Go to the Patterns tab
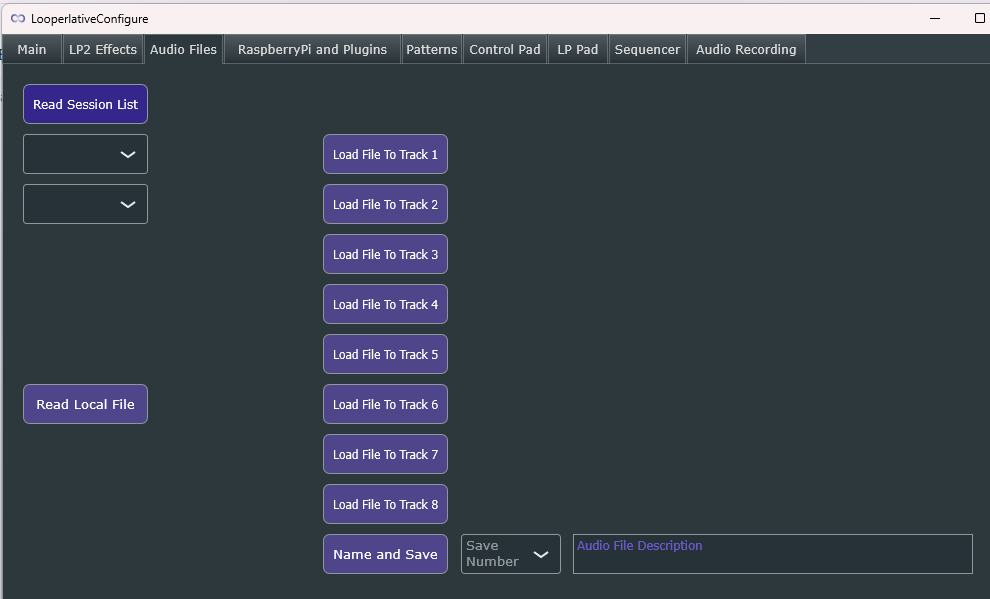 (x=432, y=49)
